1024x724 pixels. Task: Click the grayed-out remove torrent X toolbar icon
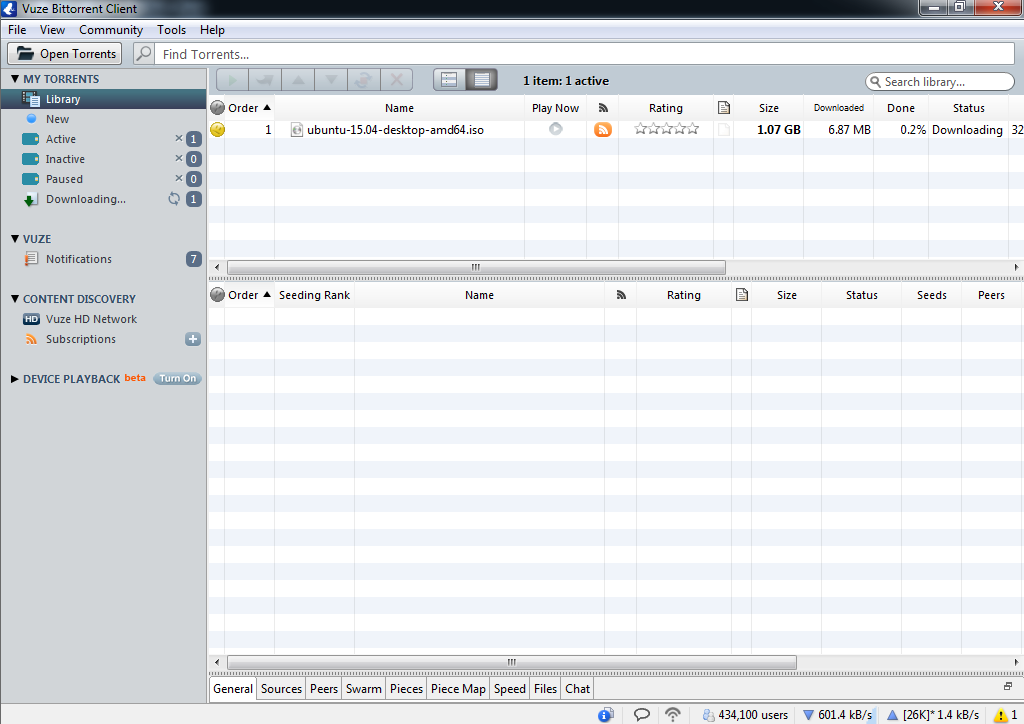(x=396, y=80)
